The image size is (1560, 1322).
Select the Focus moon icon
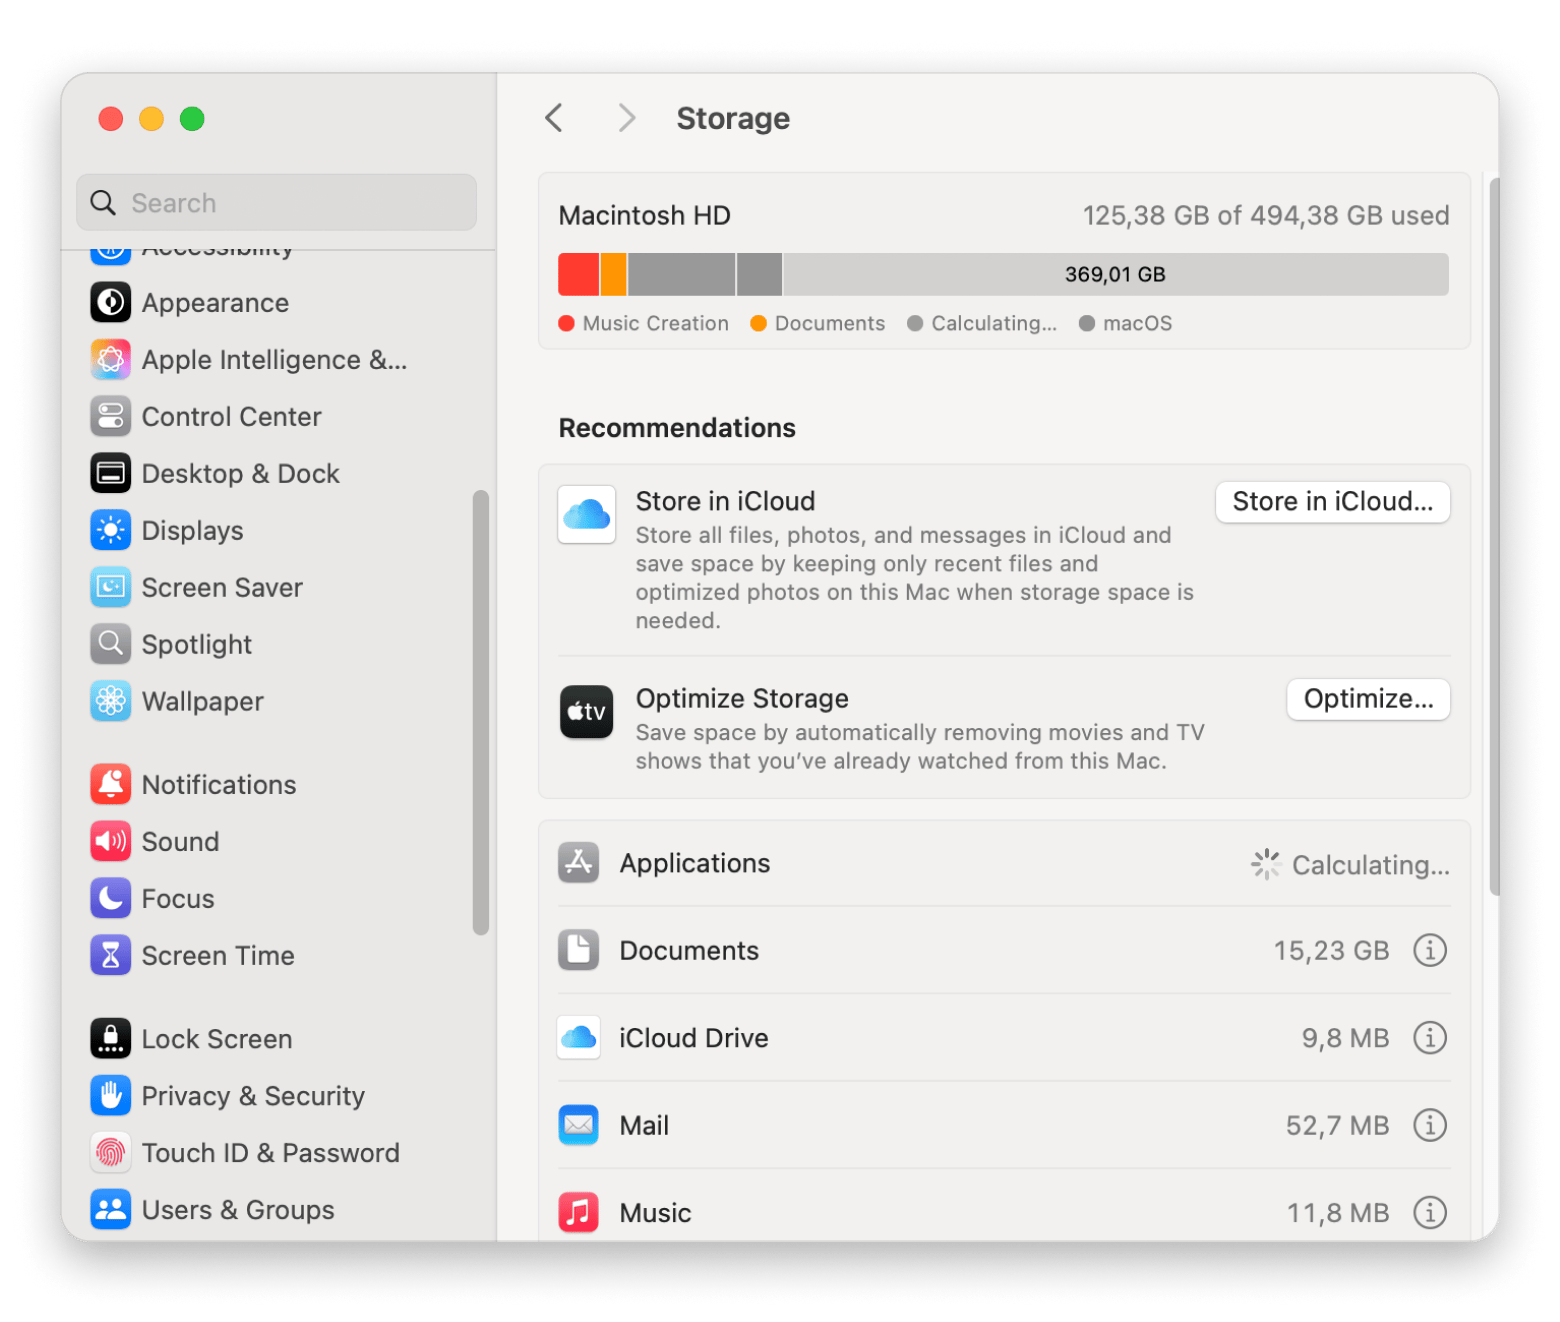111,898
